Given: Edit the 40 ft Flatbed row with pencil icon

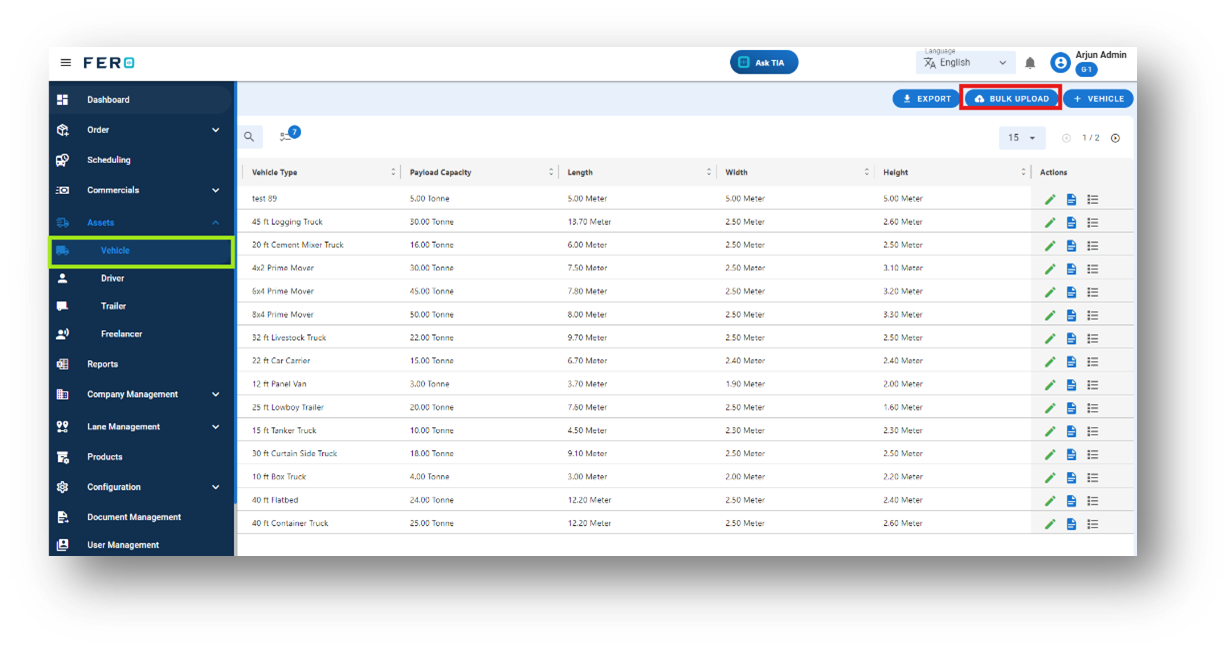Looking at the screenshot, I should pos(1050,501).
